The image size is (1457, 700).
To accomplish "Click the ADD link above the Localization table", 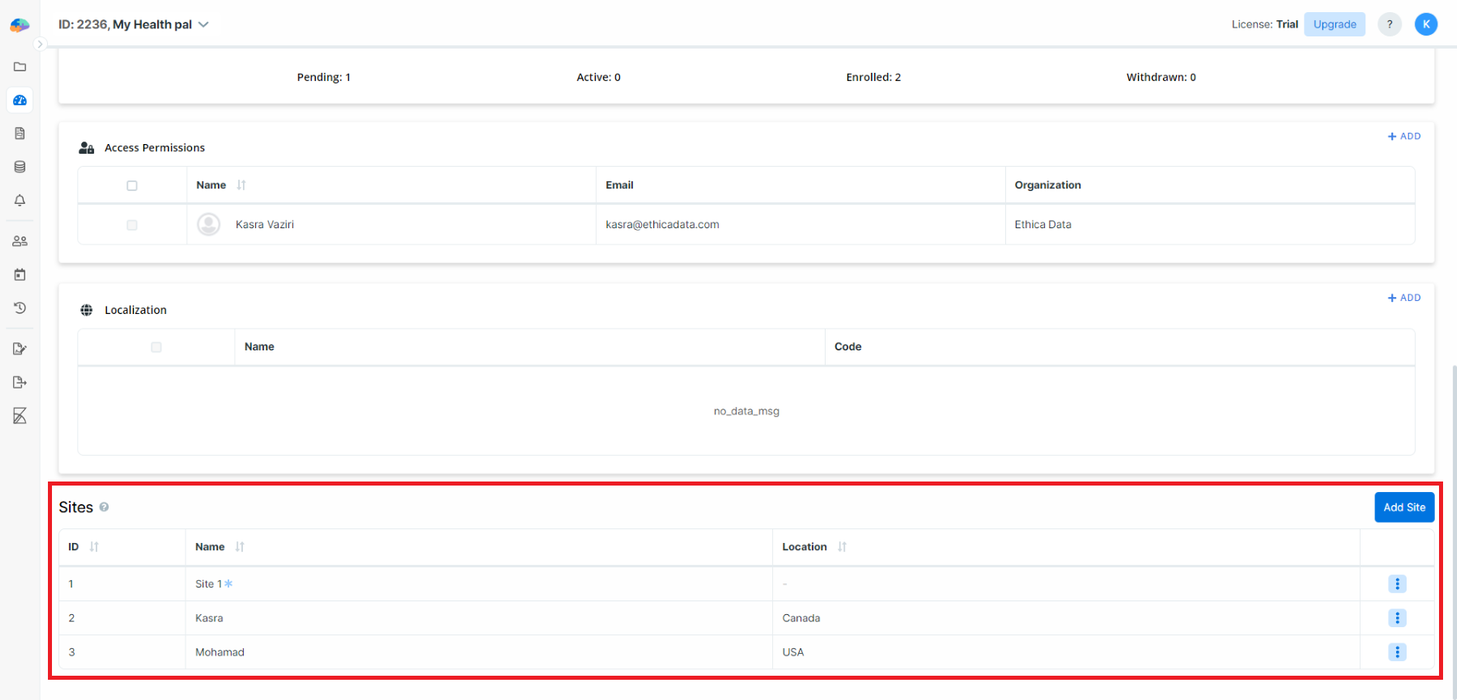I will (1404, 297).
